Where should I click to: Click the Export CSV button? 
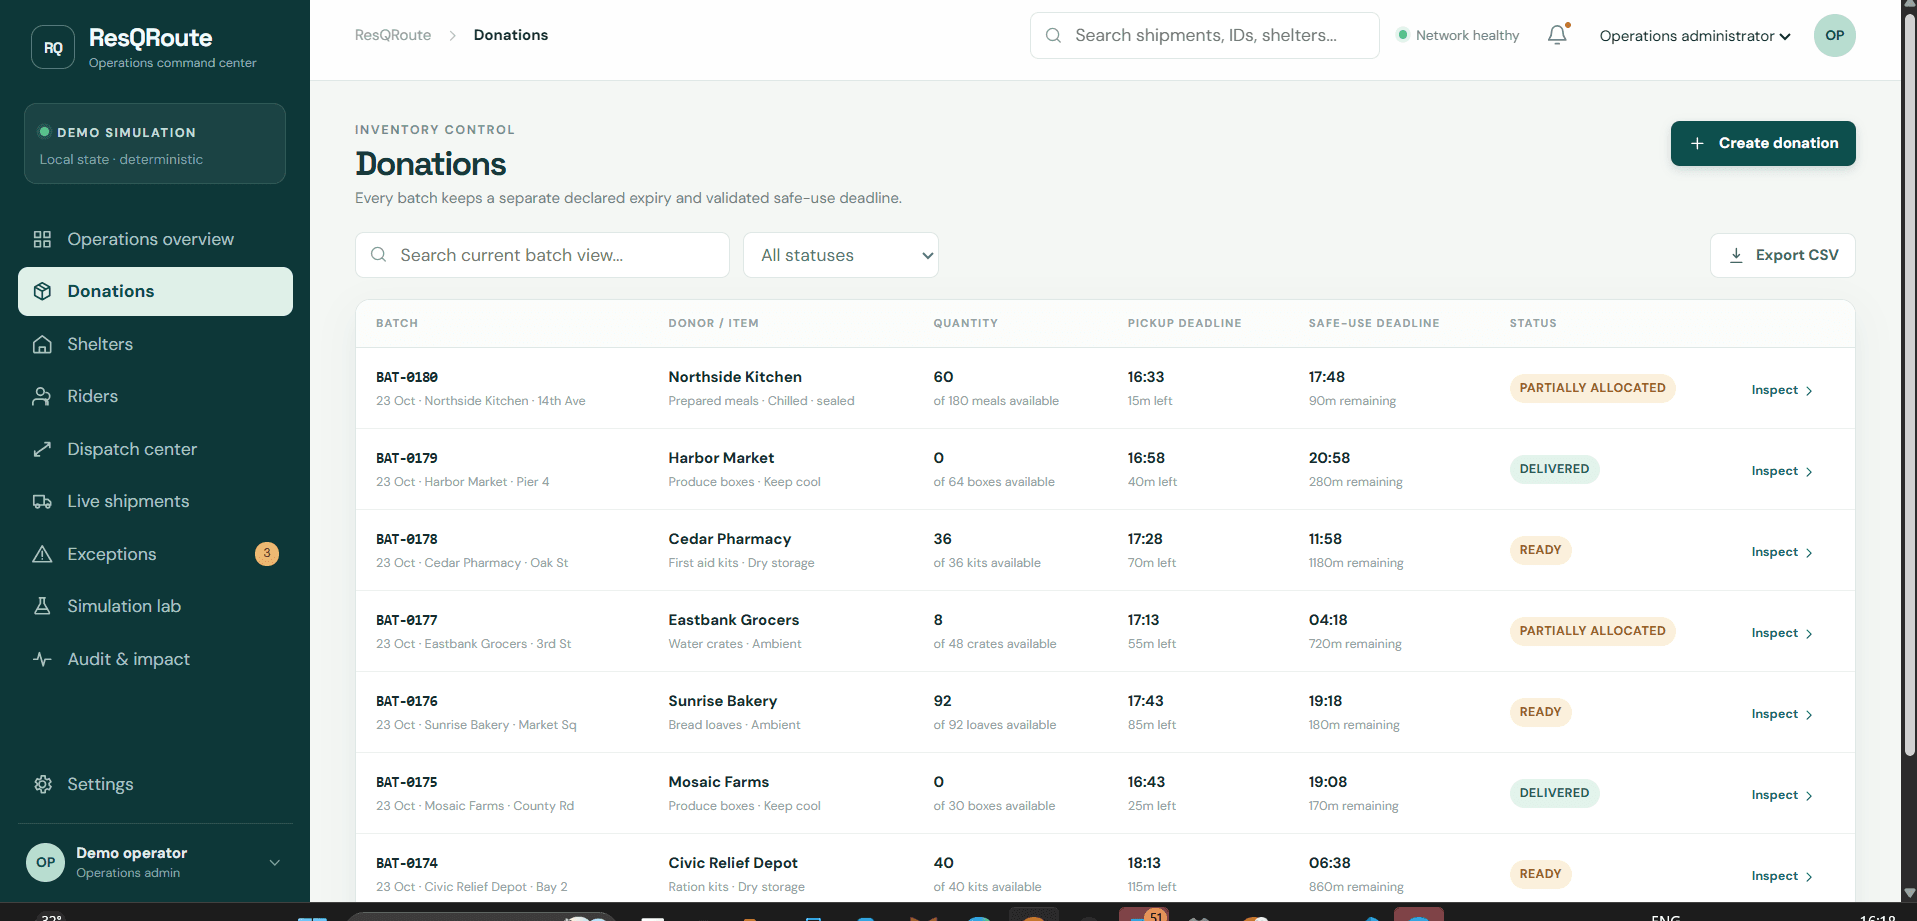1783,255
